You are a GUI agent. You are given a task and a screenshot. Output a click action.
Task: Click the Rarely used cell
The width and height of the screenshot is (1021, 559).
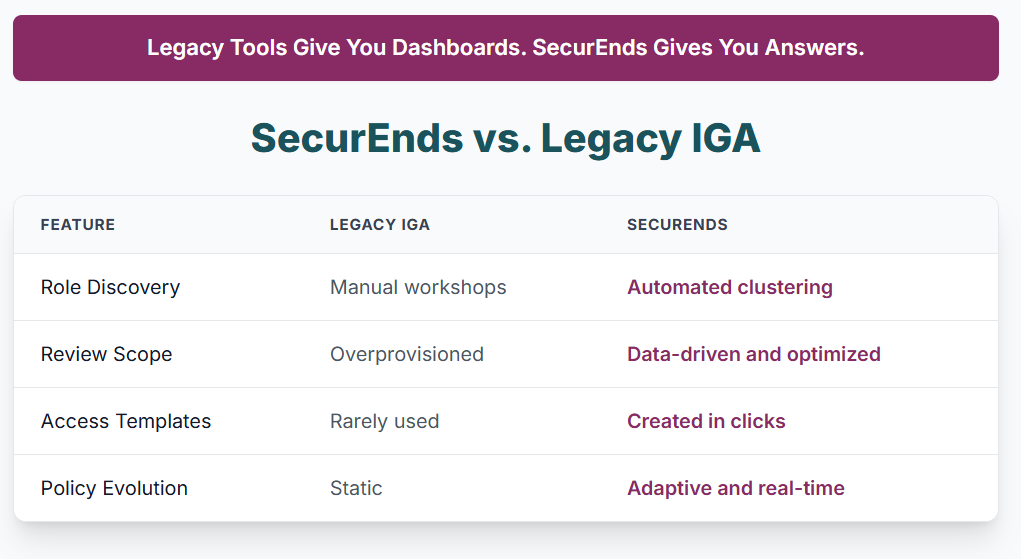385,422
